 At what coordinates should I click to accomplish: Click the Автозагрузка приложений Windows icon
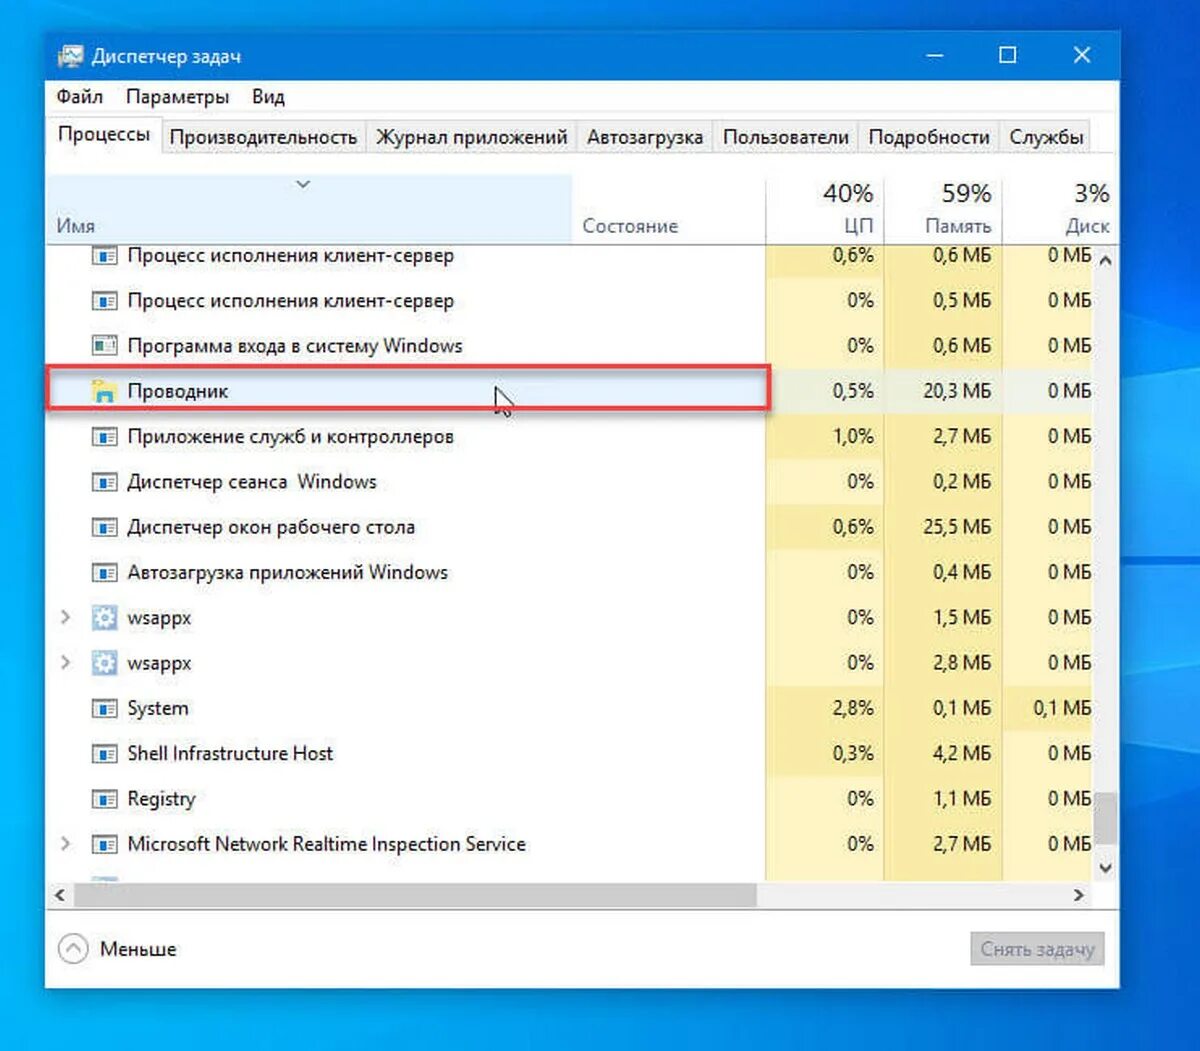[104, 573]
